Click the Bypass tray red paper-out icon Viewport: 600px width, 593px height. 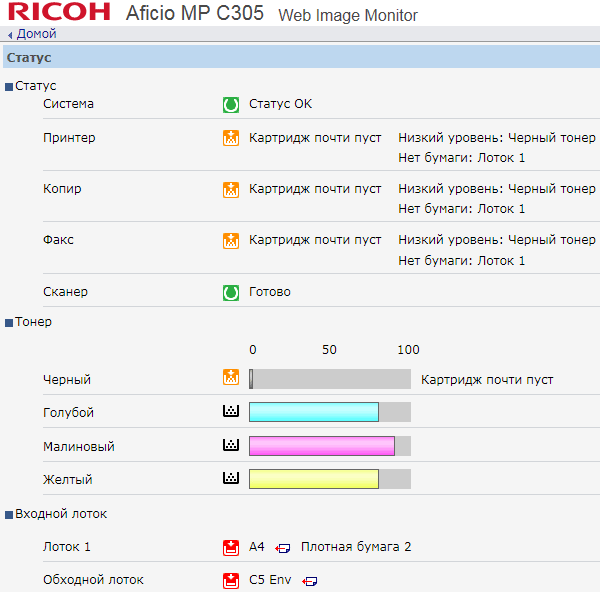click(x=231, y=580)
